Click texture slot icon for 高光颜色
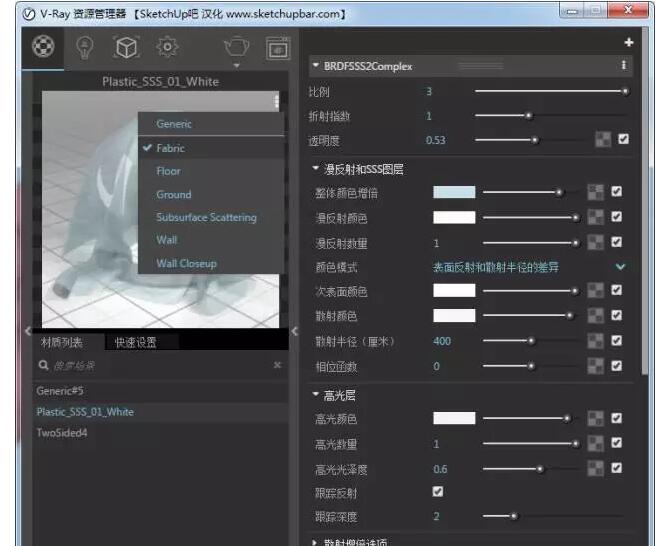659x546 pixels. (595, 418)
